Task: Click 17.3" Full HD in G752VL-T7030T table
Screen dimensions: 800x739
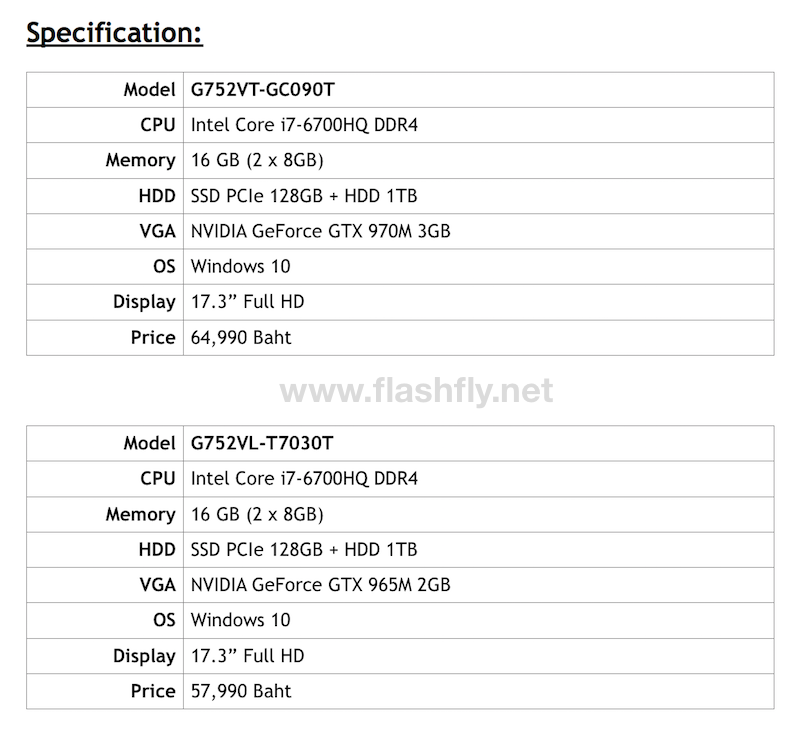Action: tap(247, 656)
